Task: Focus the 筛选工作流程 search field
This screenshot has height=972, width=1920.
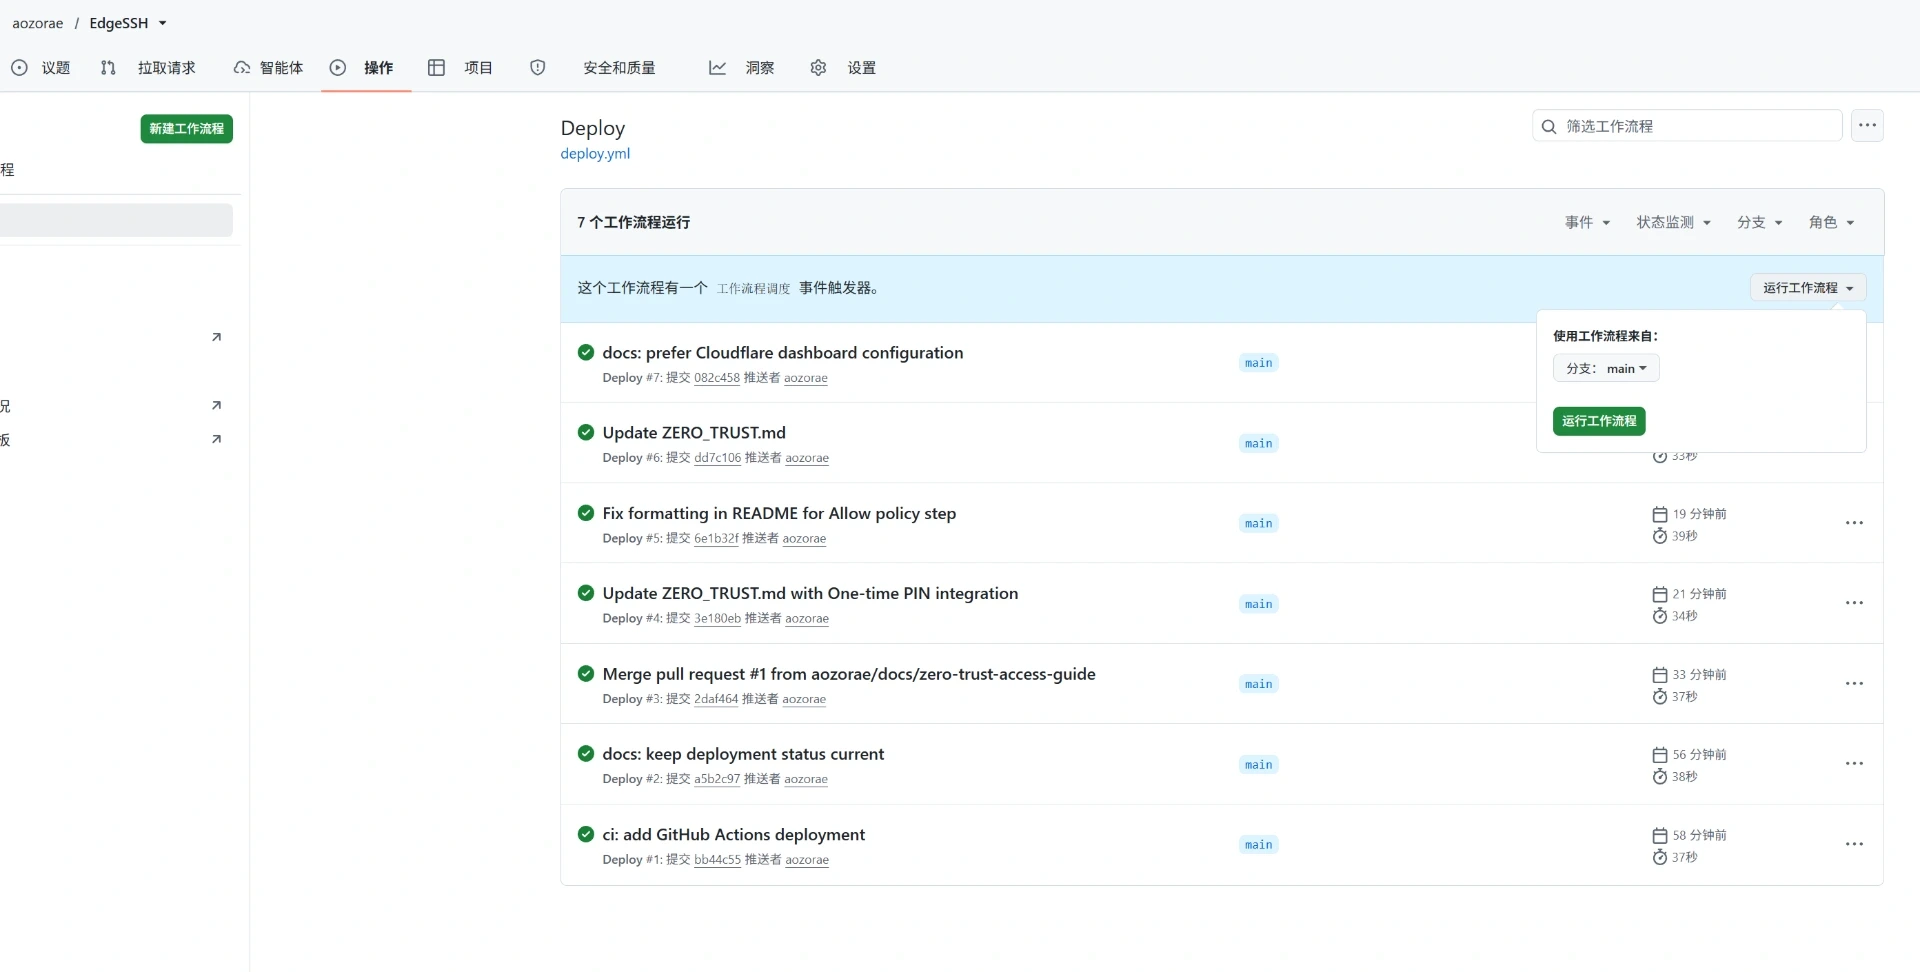Action: point(1687,126)
